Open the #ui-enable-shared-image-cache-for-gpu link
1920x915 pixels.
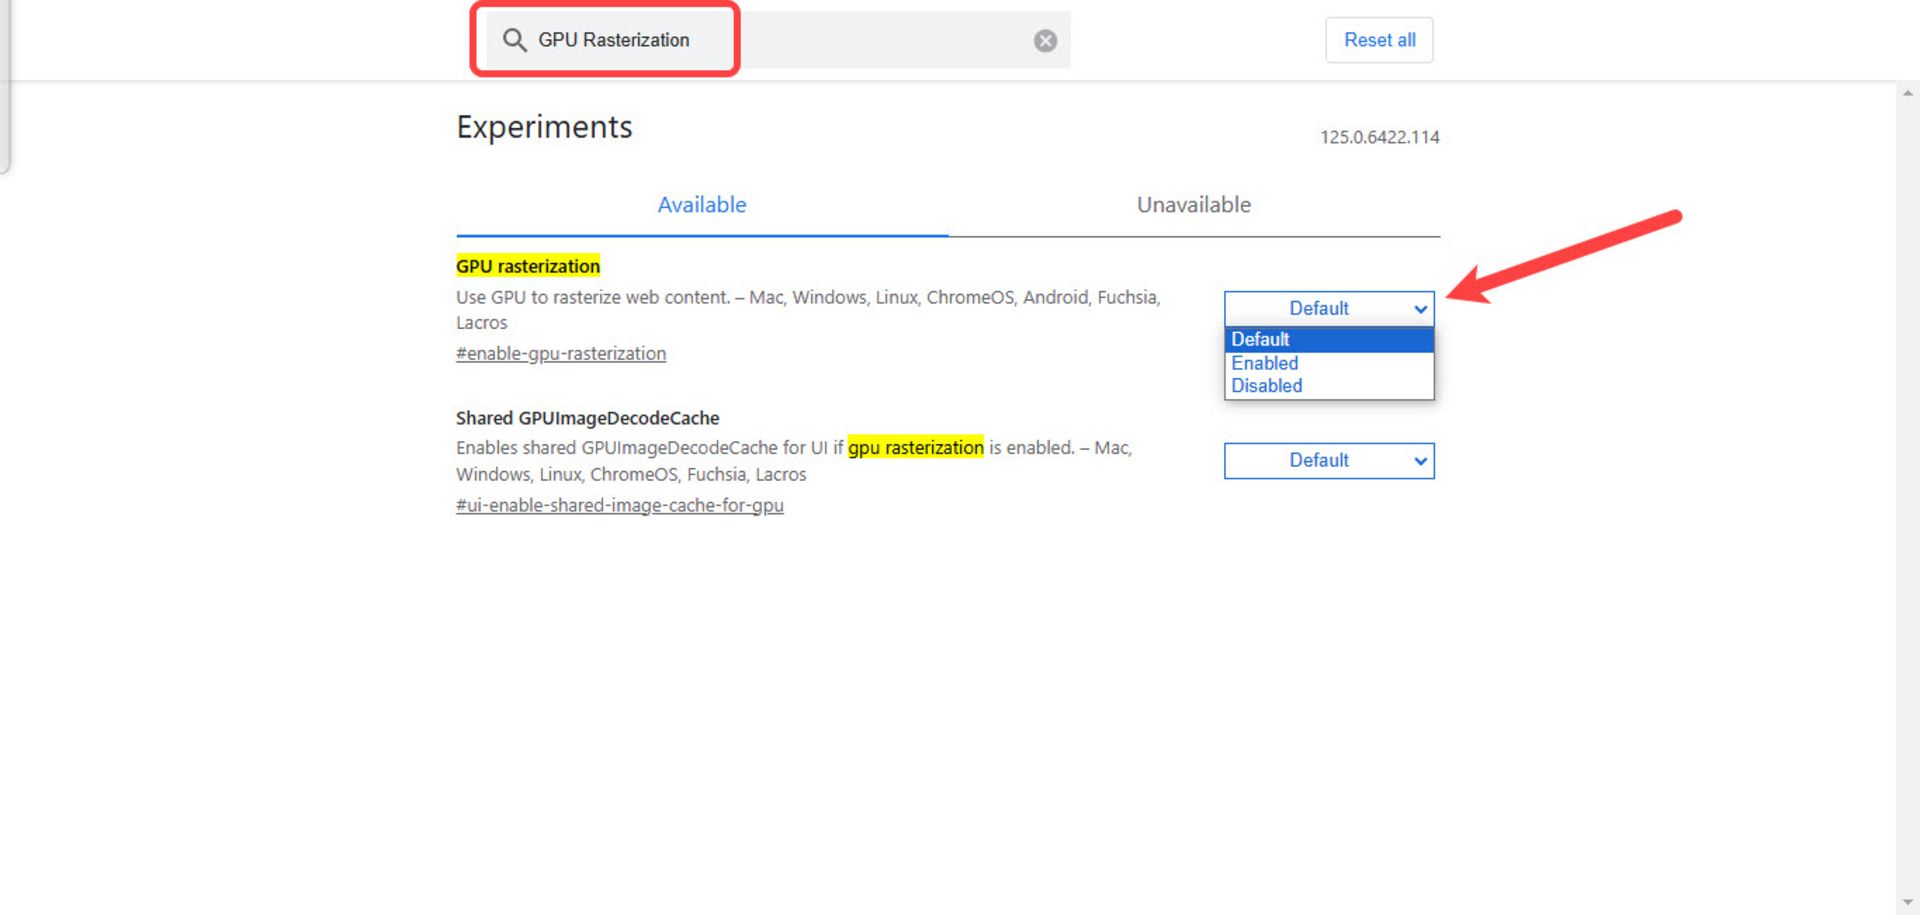[620, 506]
